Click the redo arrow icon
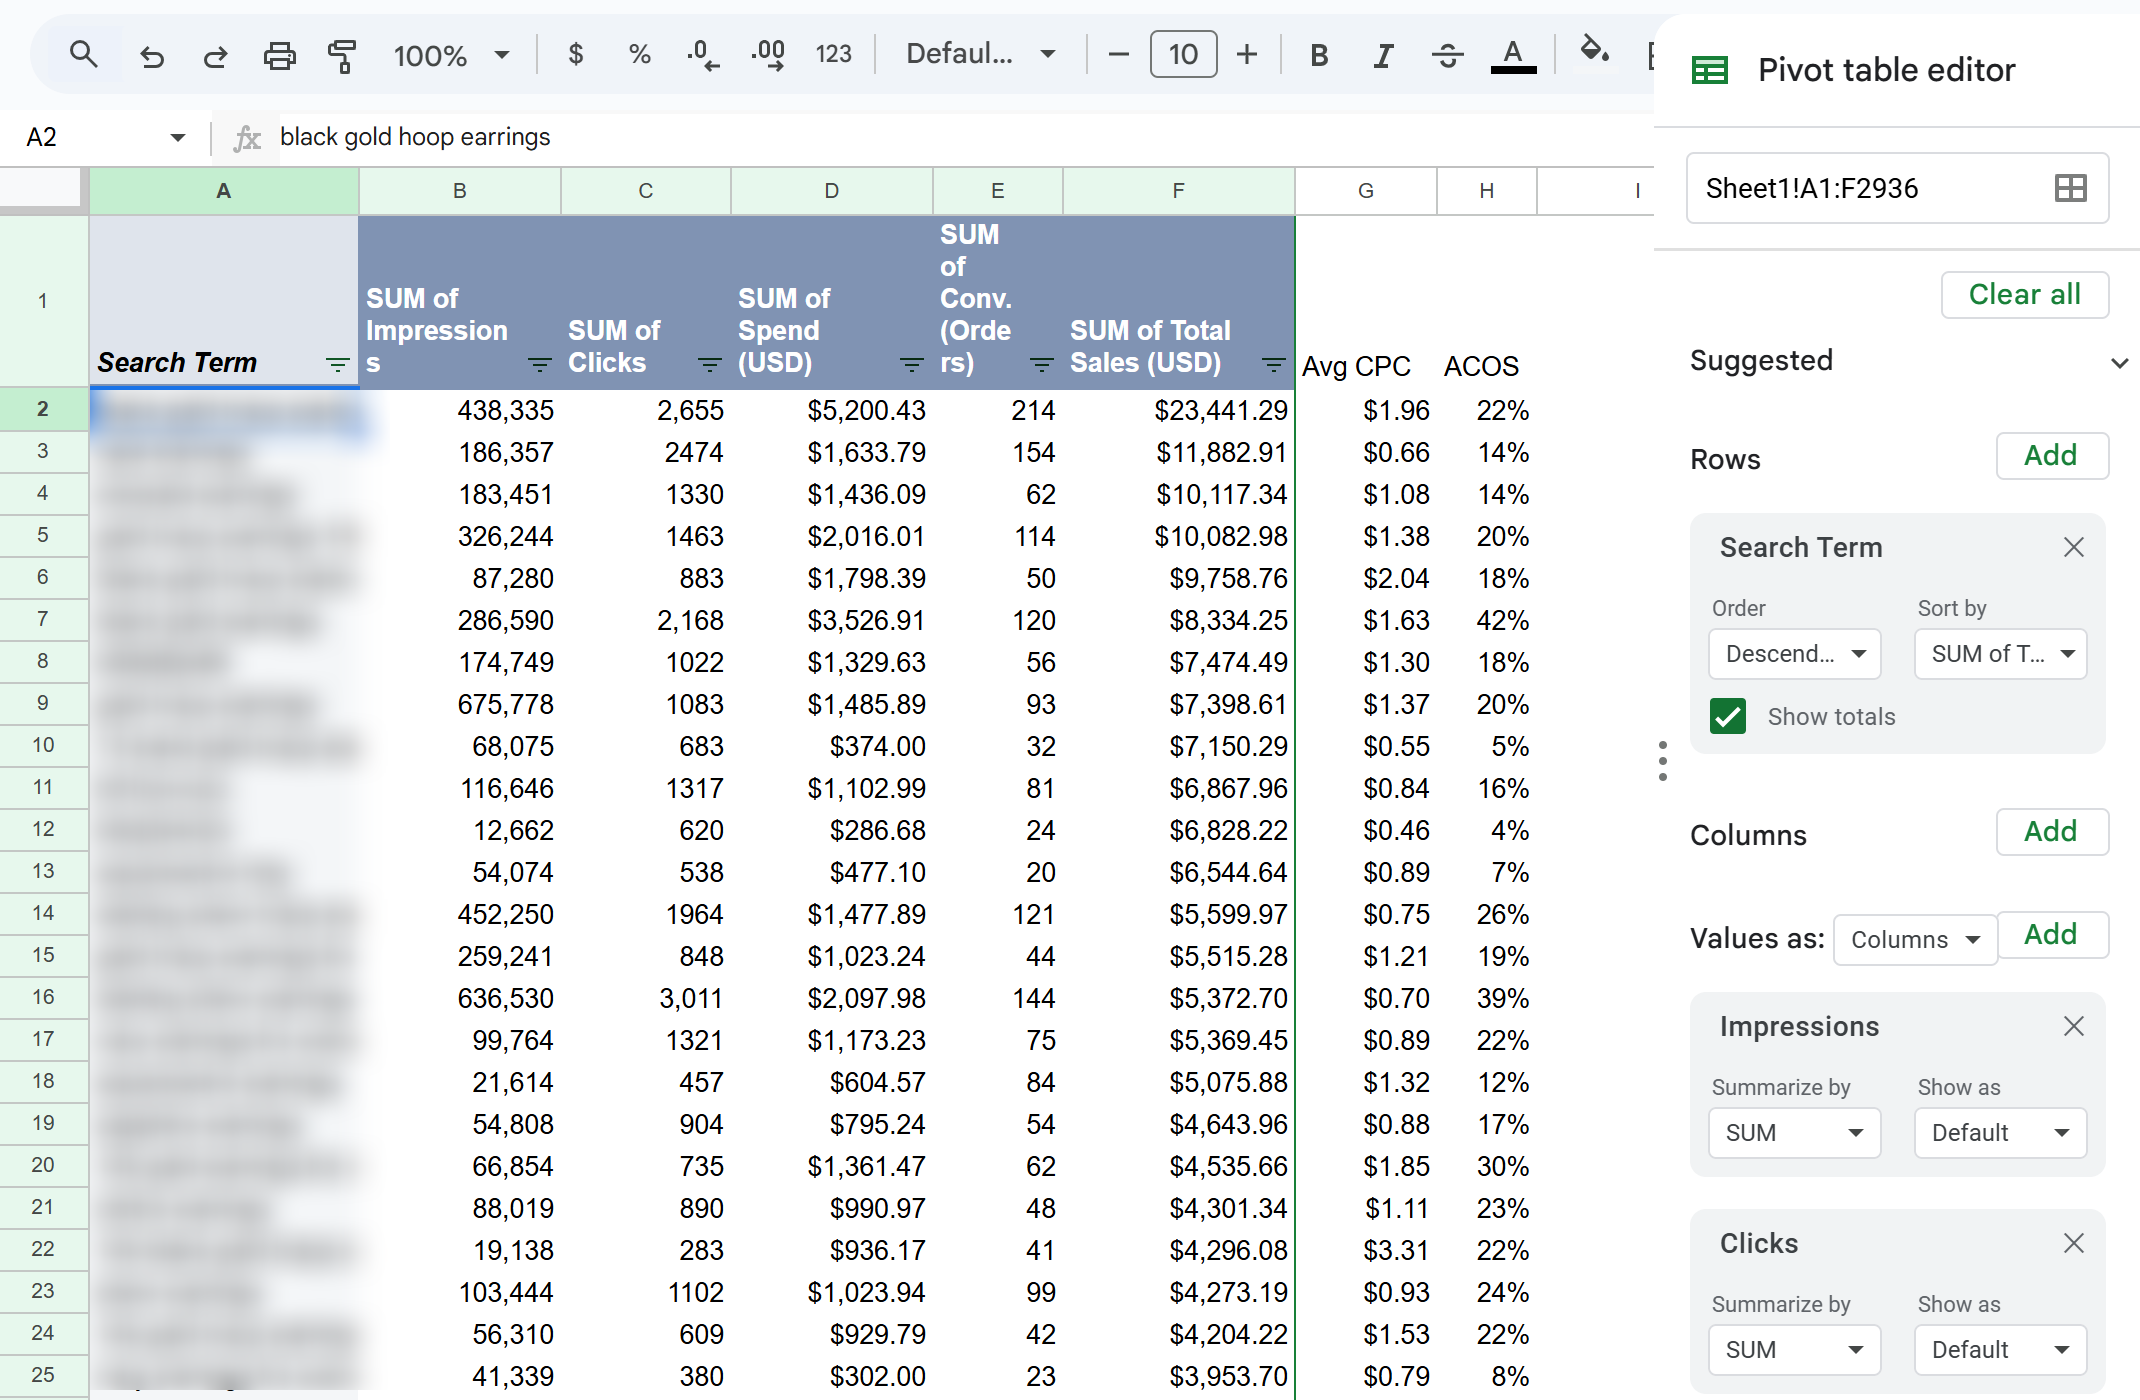2140x1400 pixels. pyautogui.click(x=215, y=56)
